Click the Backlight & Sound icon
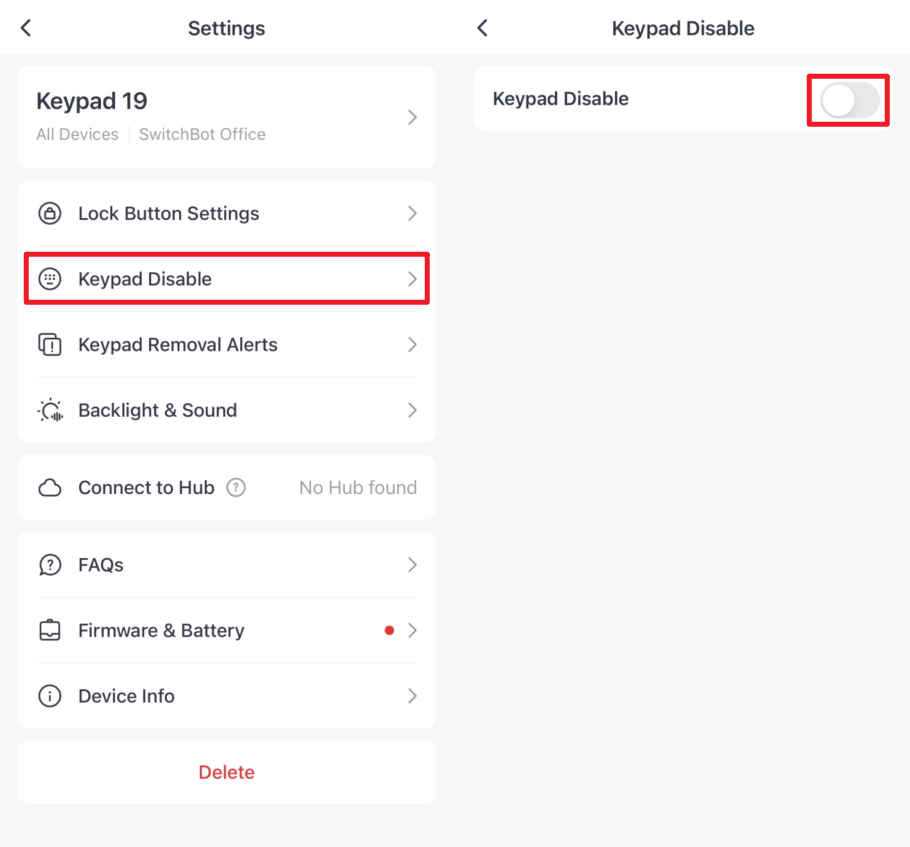This screenshot has width=910, height=847. coord(50,410)
